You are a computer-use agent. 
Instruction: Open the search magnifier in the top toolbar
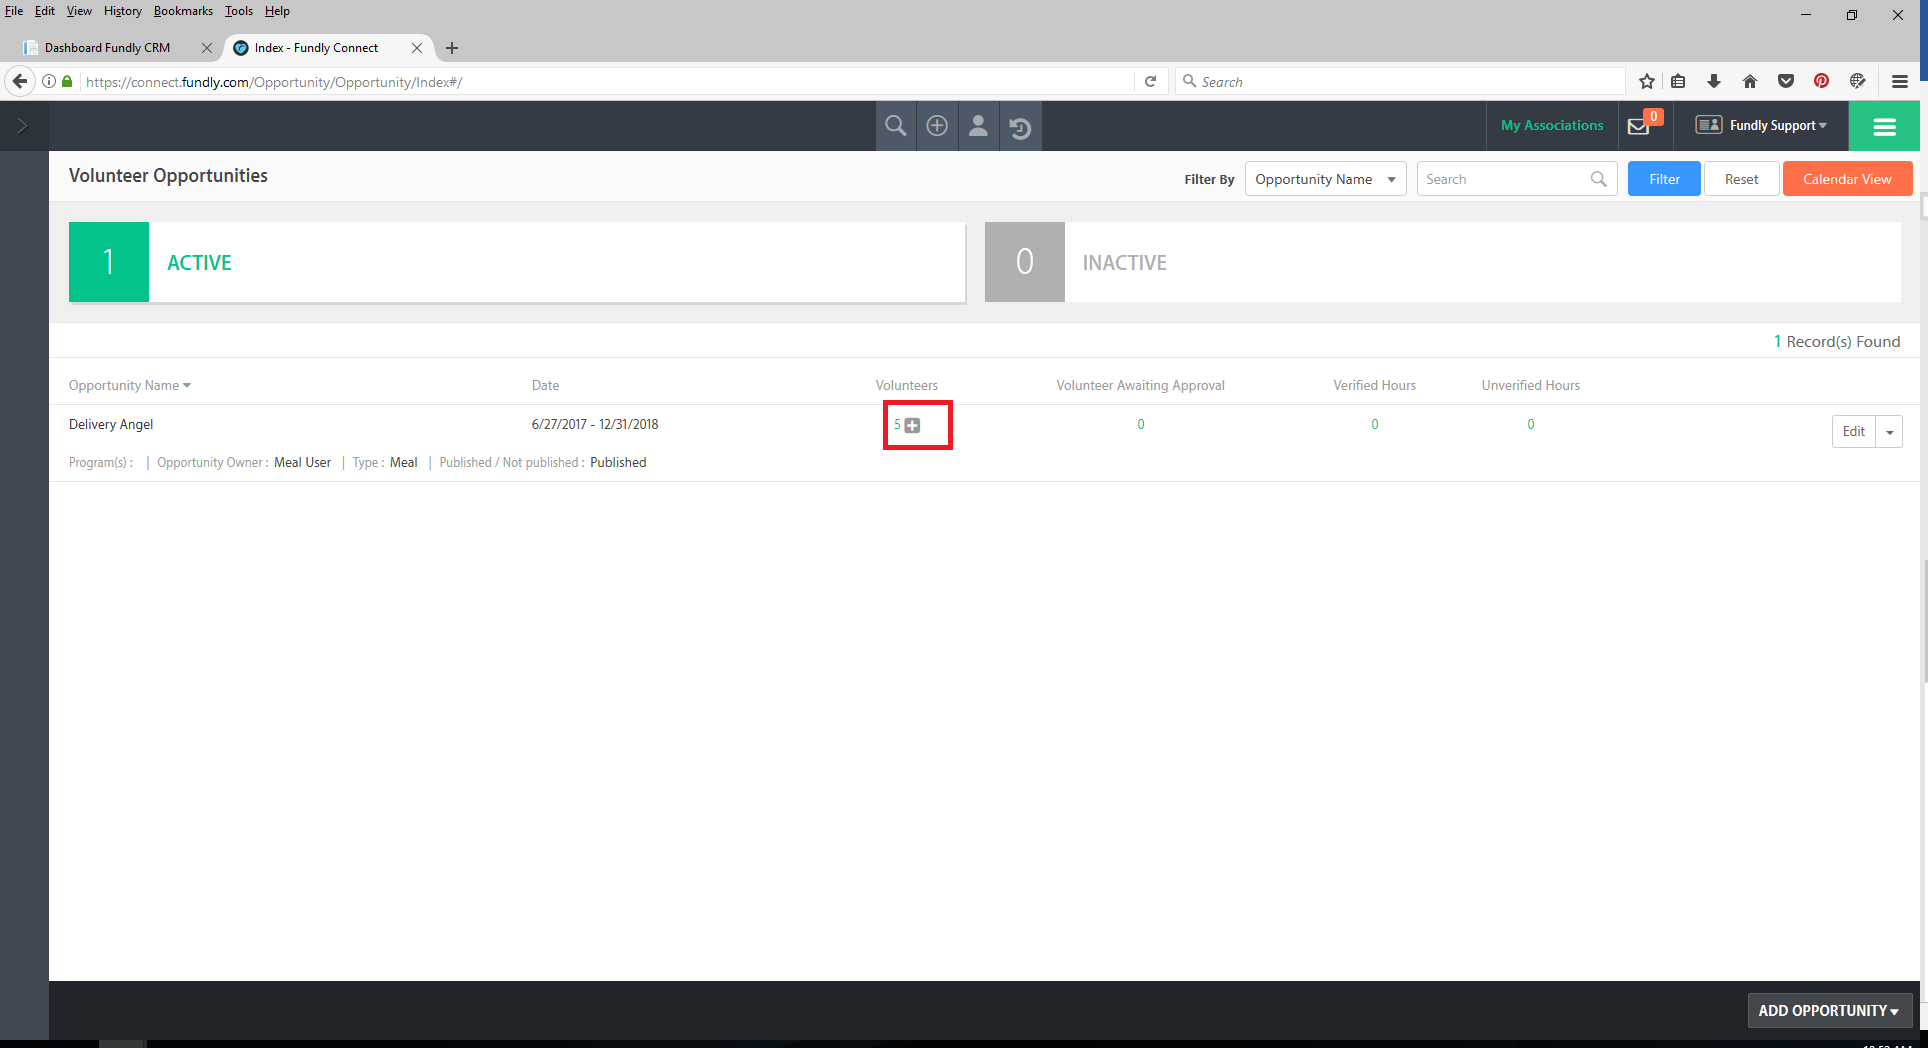[x=896, y=126]
